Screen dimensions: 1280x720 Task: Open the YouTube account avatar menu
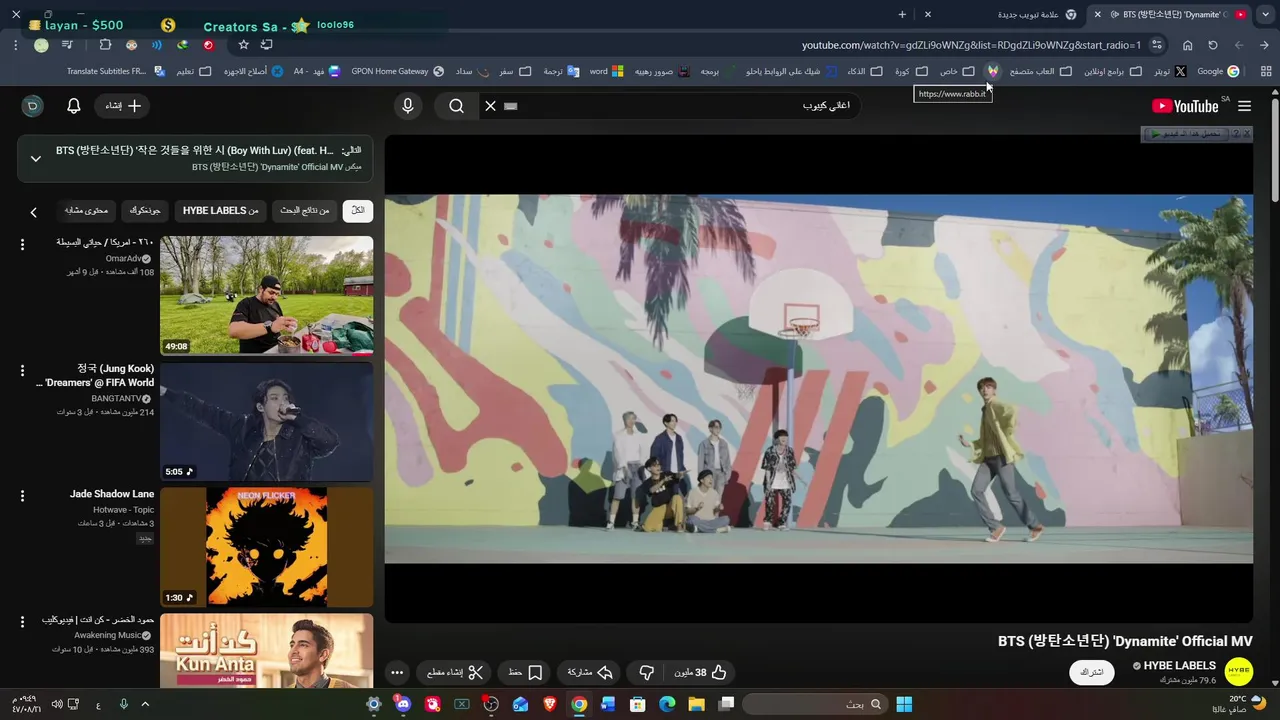[32, 106]
